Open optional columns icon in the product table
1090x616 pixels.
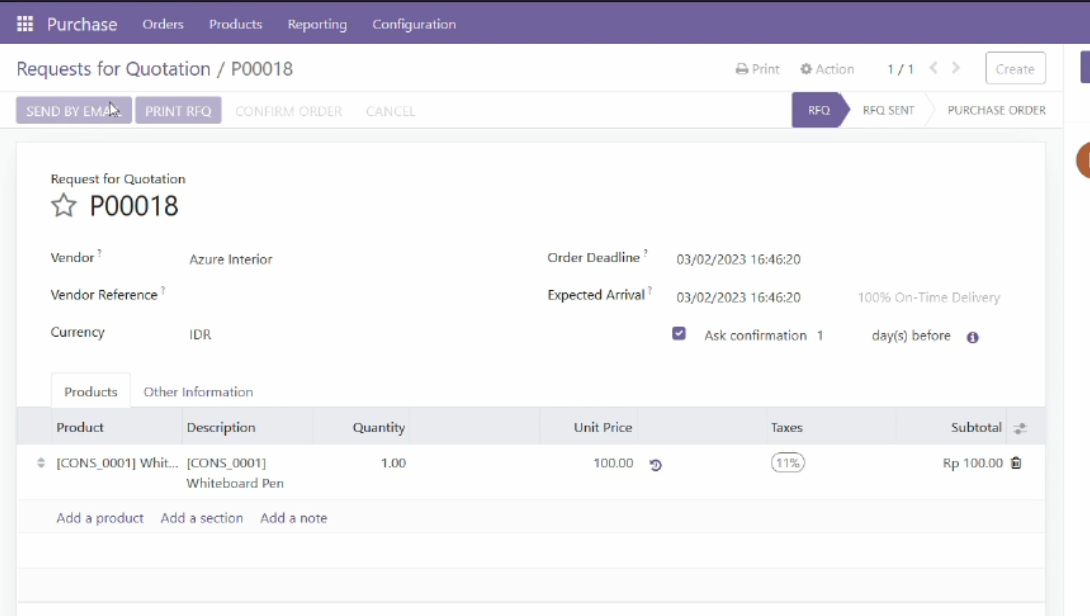pos(1021,427)
